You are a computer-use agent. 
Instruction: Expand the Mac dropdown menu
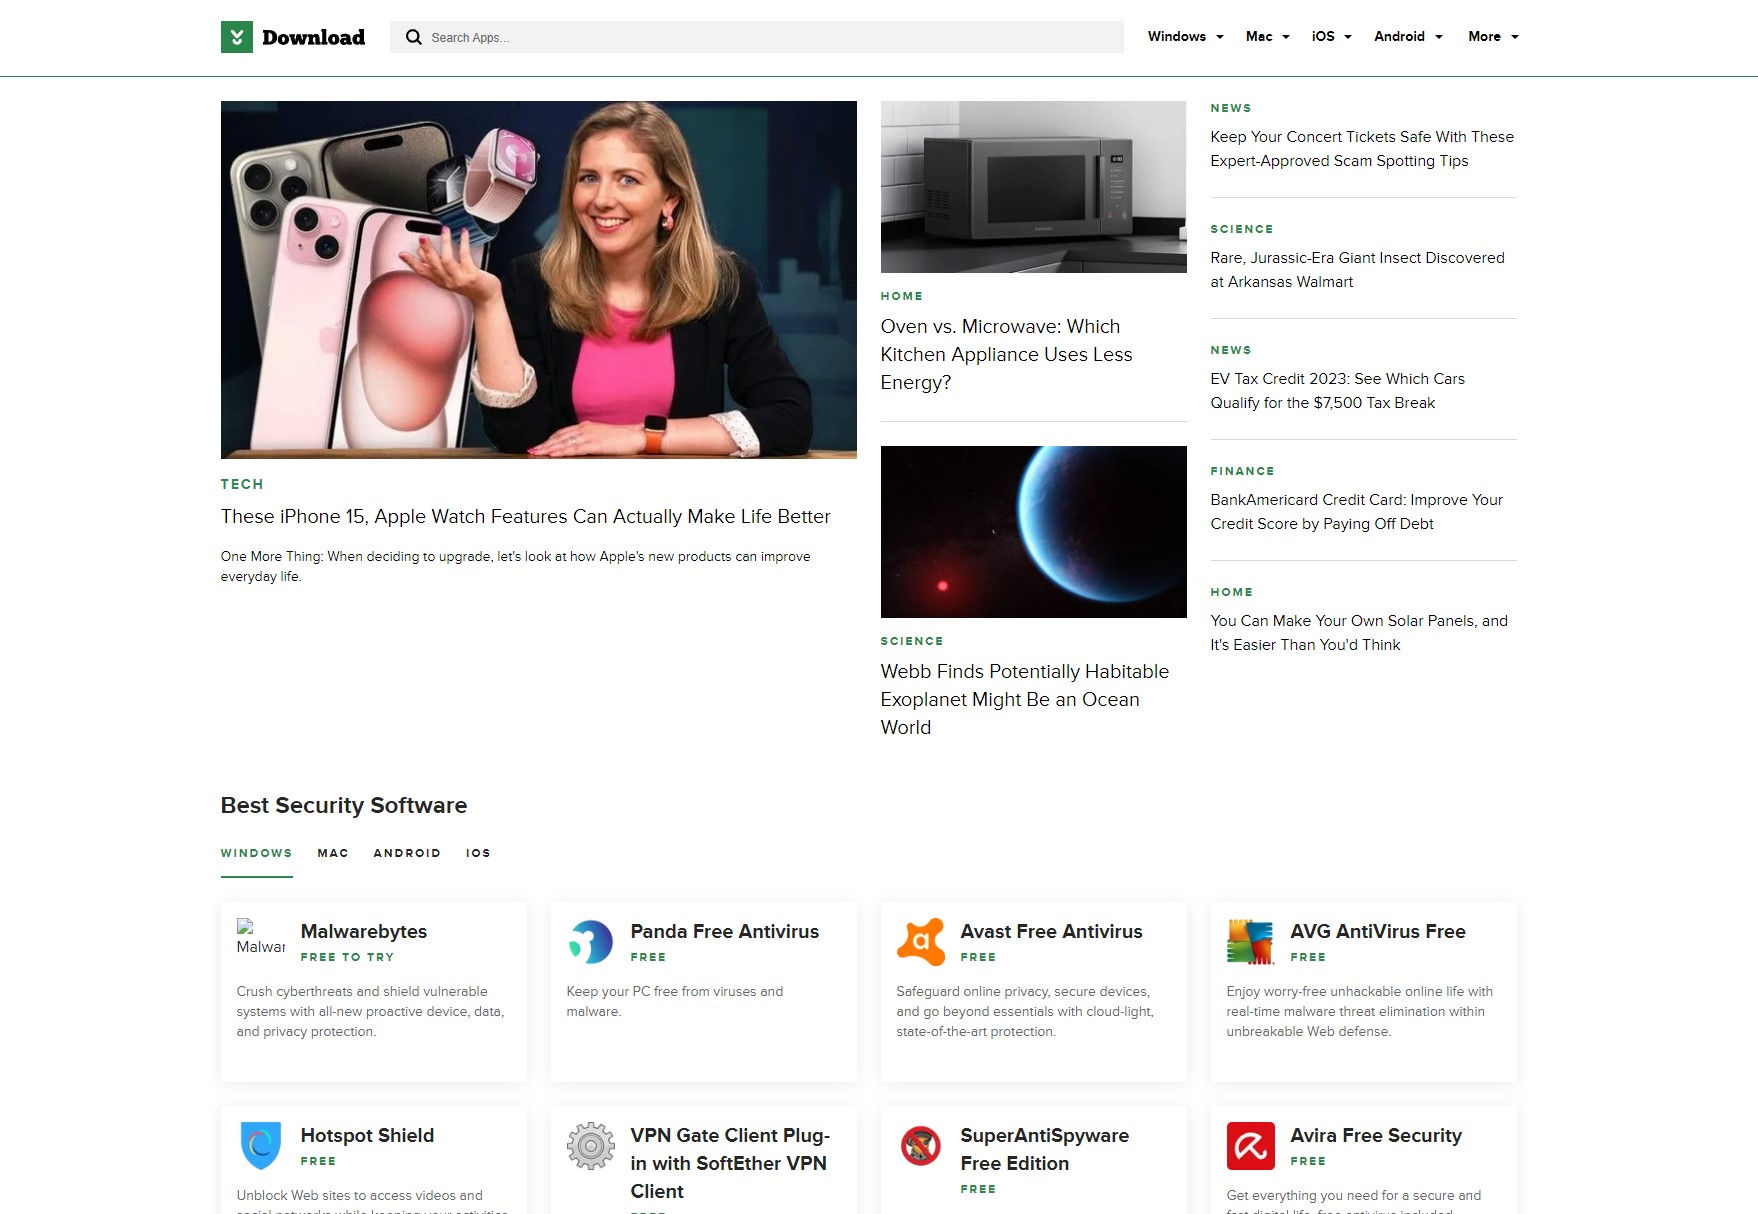(x=1268, y=36)
